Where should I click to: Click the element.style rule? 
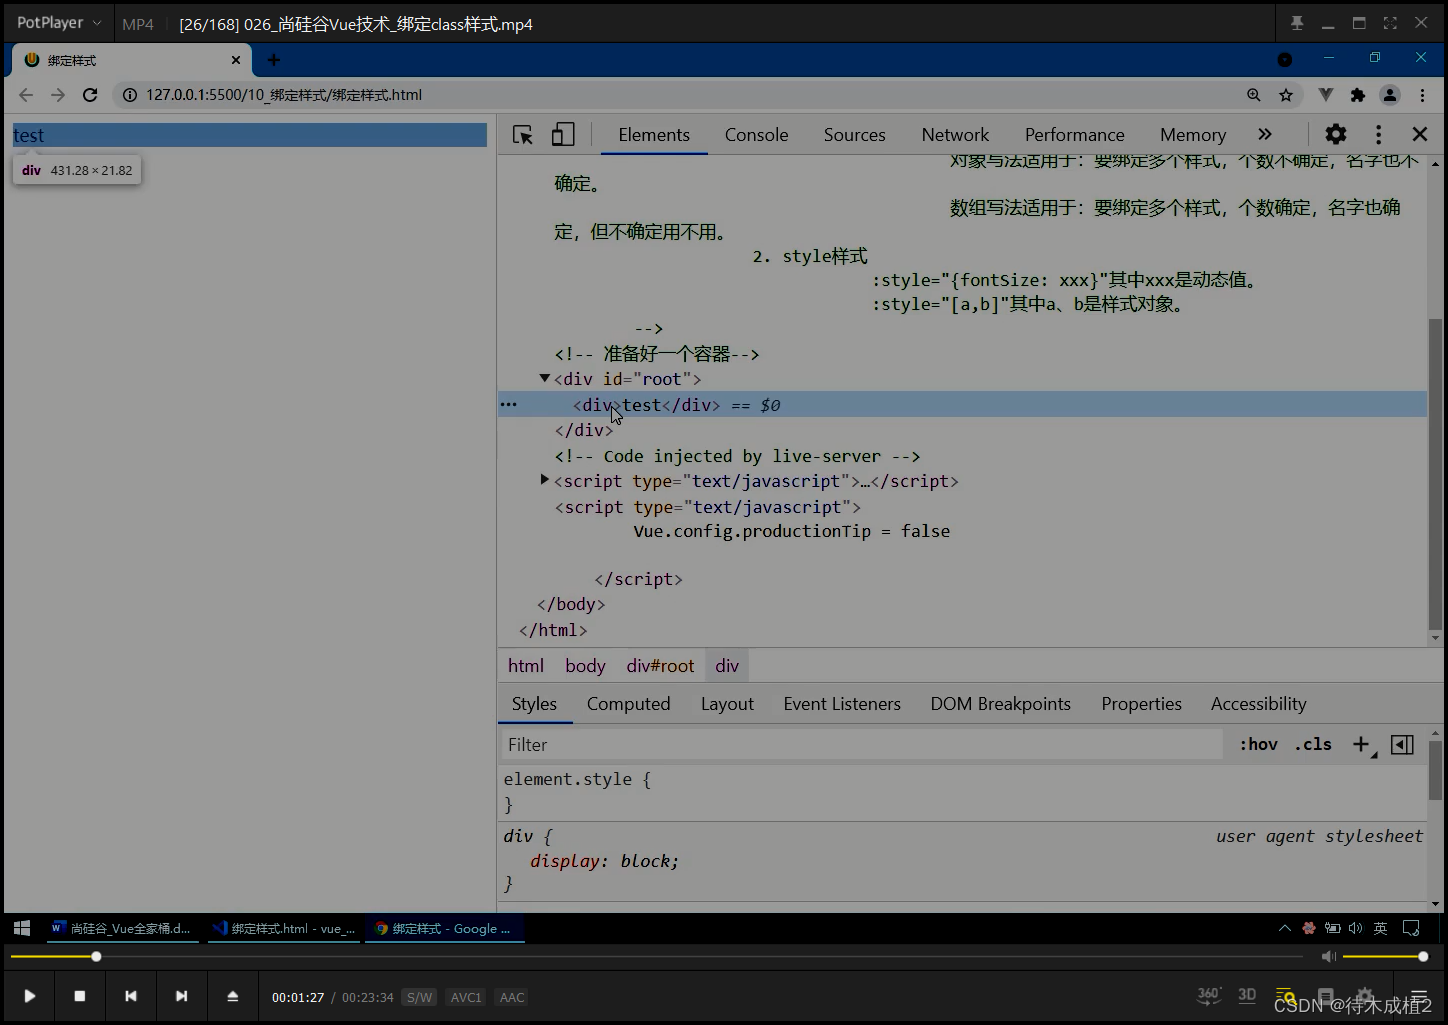577,779
